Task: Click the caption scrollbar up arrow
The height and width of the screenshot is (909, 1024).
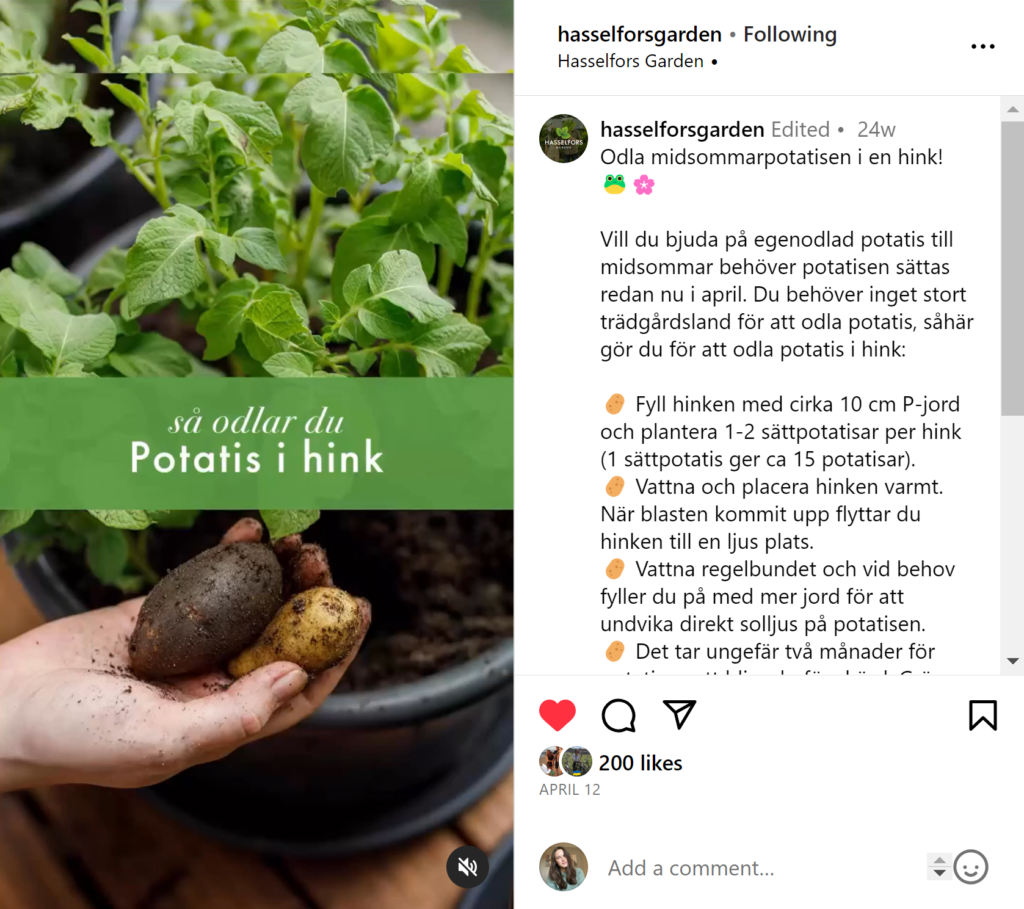Action: pyautogui.click(x=1013, y=109)
